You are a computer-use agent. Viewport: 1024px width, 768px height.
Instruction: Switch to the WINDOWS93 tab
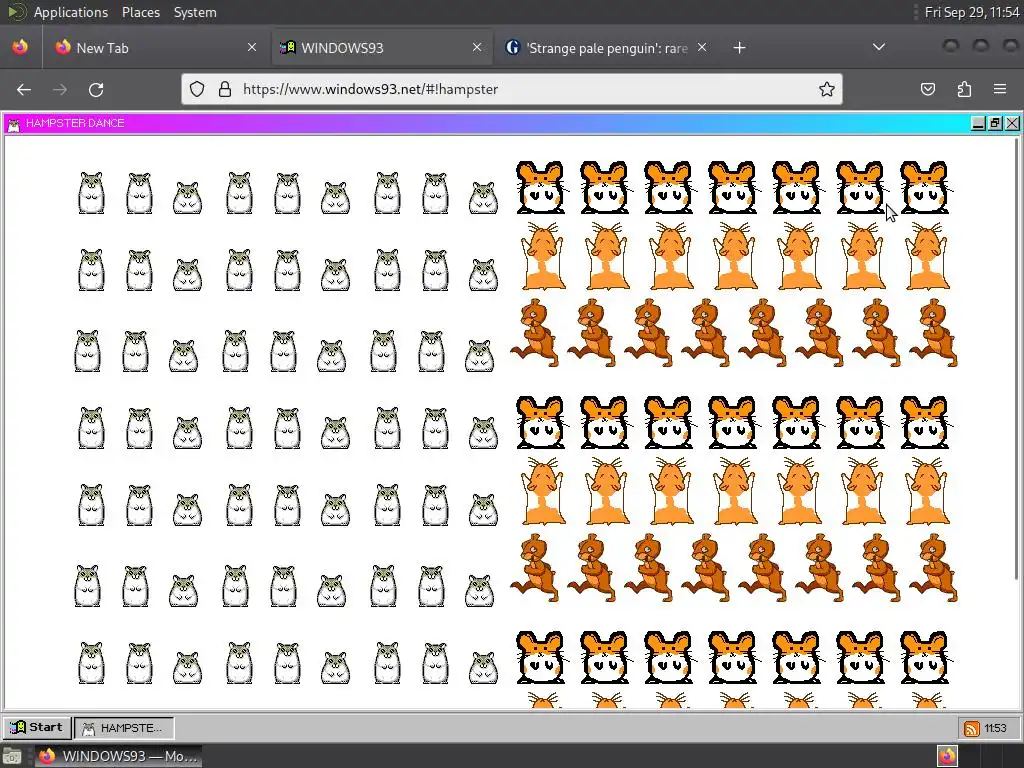pyautogui.click(x=381, y=47)
